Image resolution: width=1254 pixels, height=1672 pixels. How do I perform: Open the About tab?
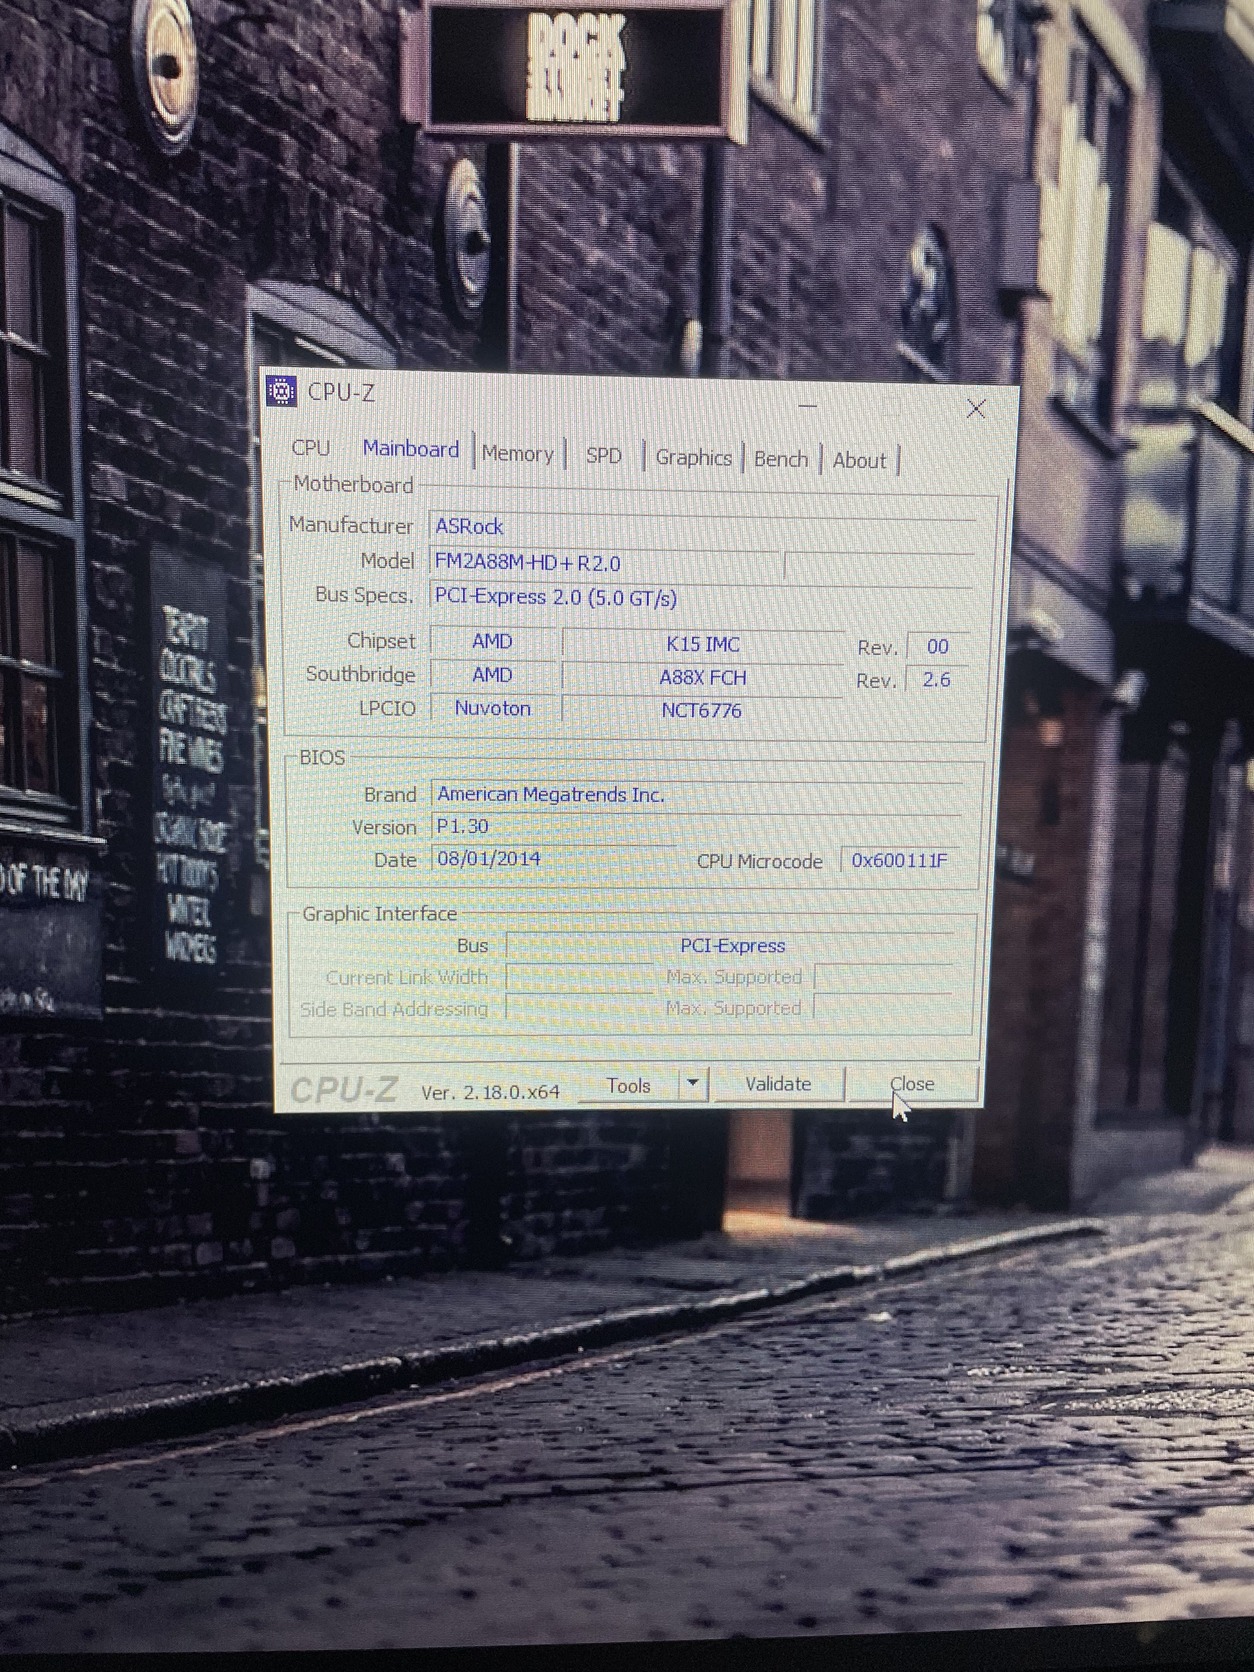click(859, 460)
